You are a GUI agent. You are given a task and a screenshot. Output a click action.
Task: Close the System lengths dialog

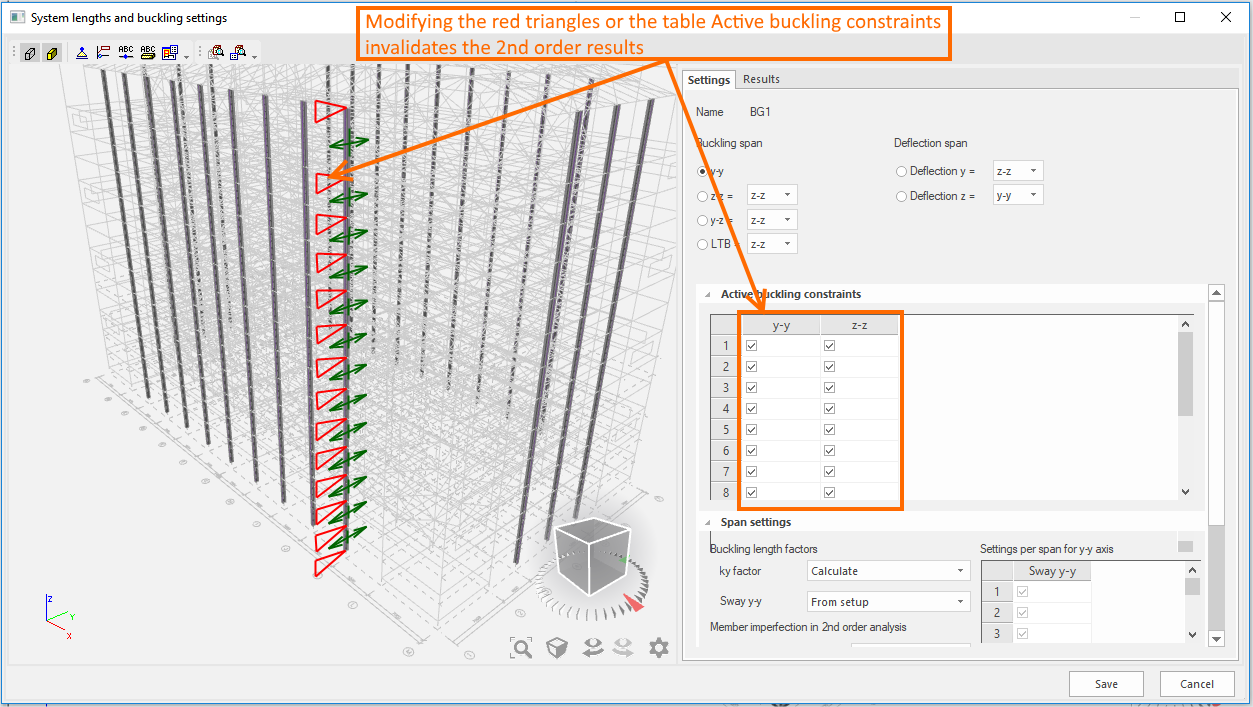click(x=1226, y=17)
